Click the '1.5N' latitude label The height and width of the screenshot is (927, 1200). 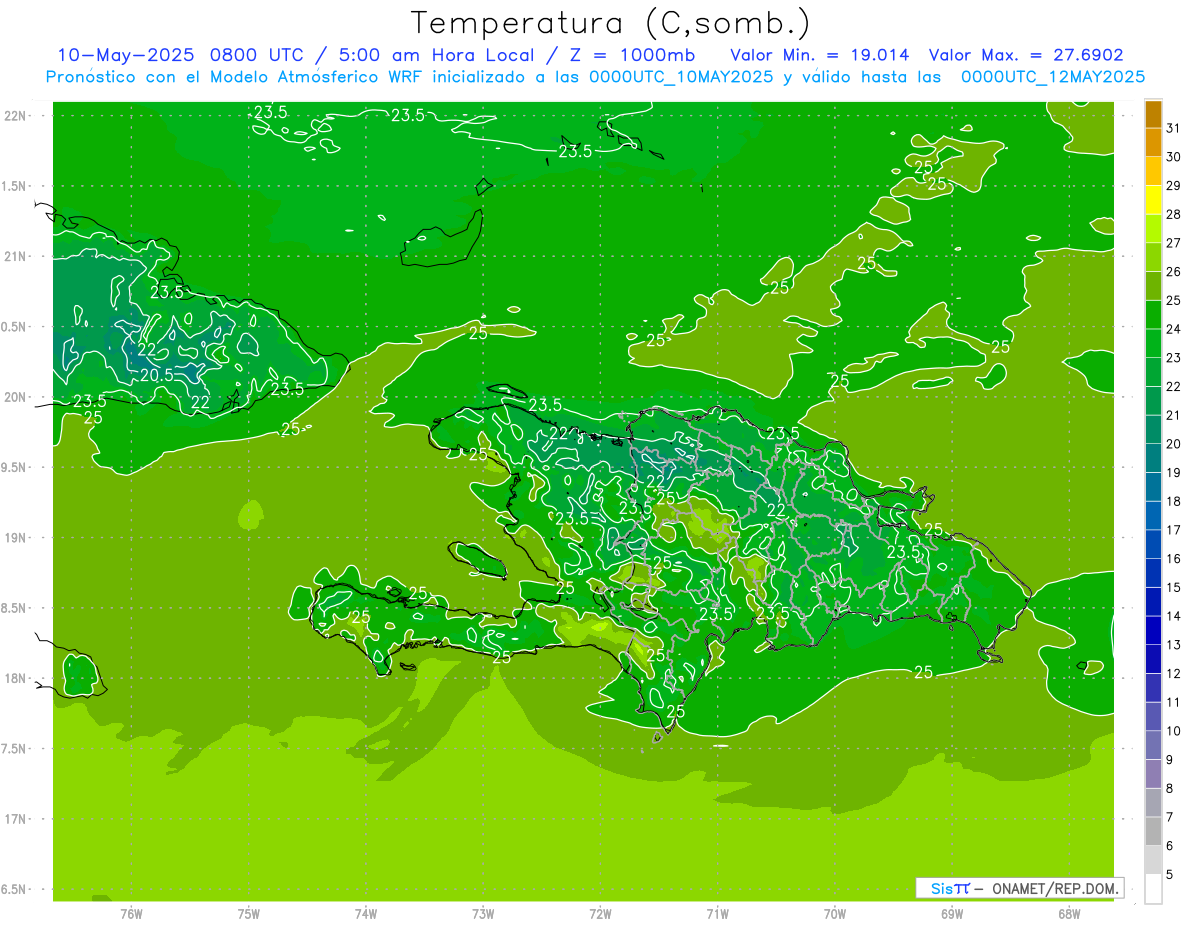coord(16,186)
